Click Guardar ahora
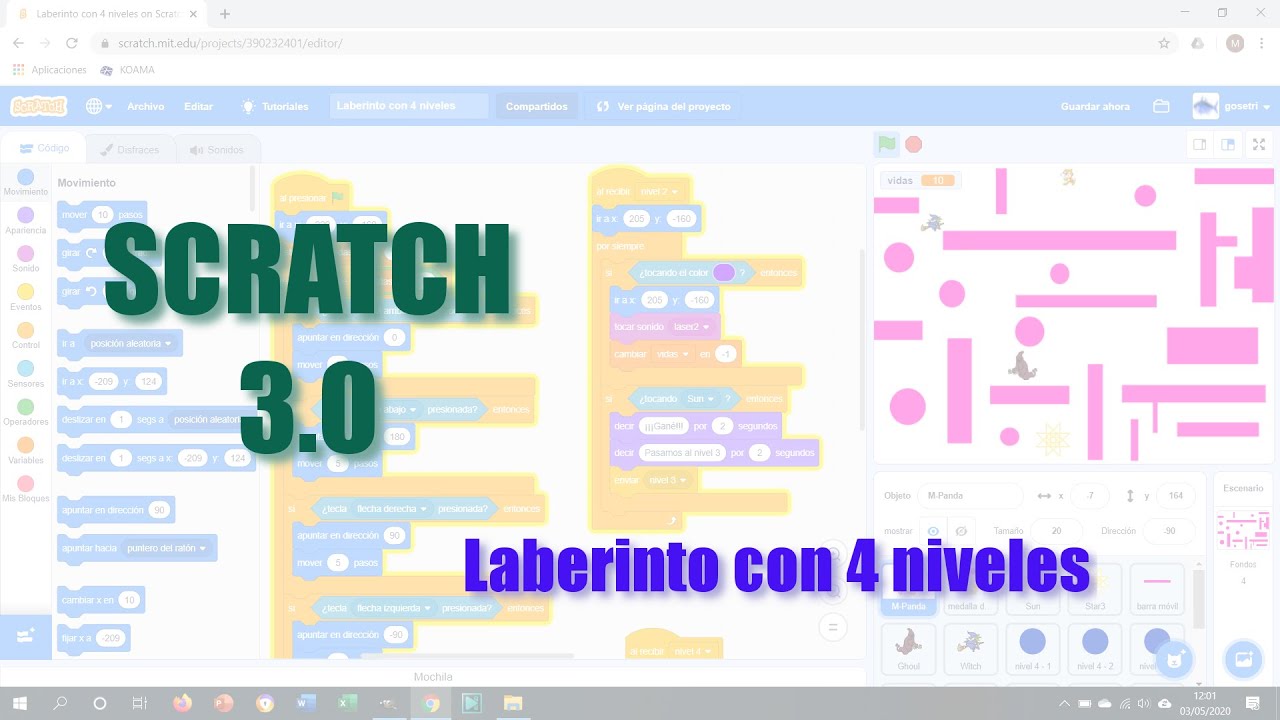This screenshot has height=720, width=1280. coord(1095,106)
